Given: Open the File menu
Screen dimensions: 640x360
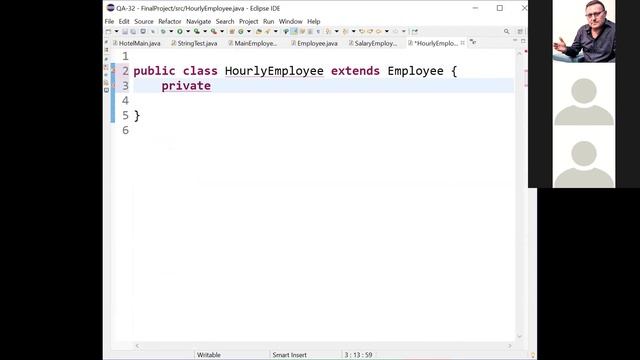Looking at the screenshot, I should pyautogui.click(x=109, y=21).
